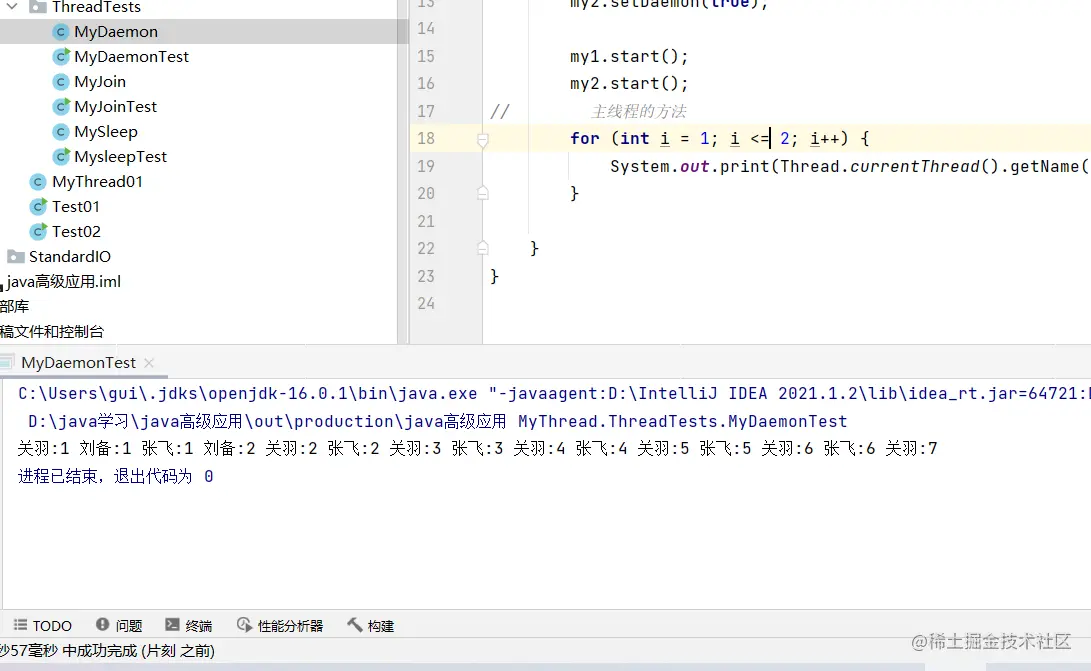1091x671 pixels.
Task: Open the ThreadTests folder icon
Action: [x=38, y=7]
